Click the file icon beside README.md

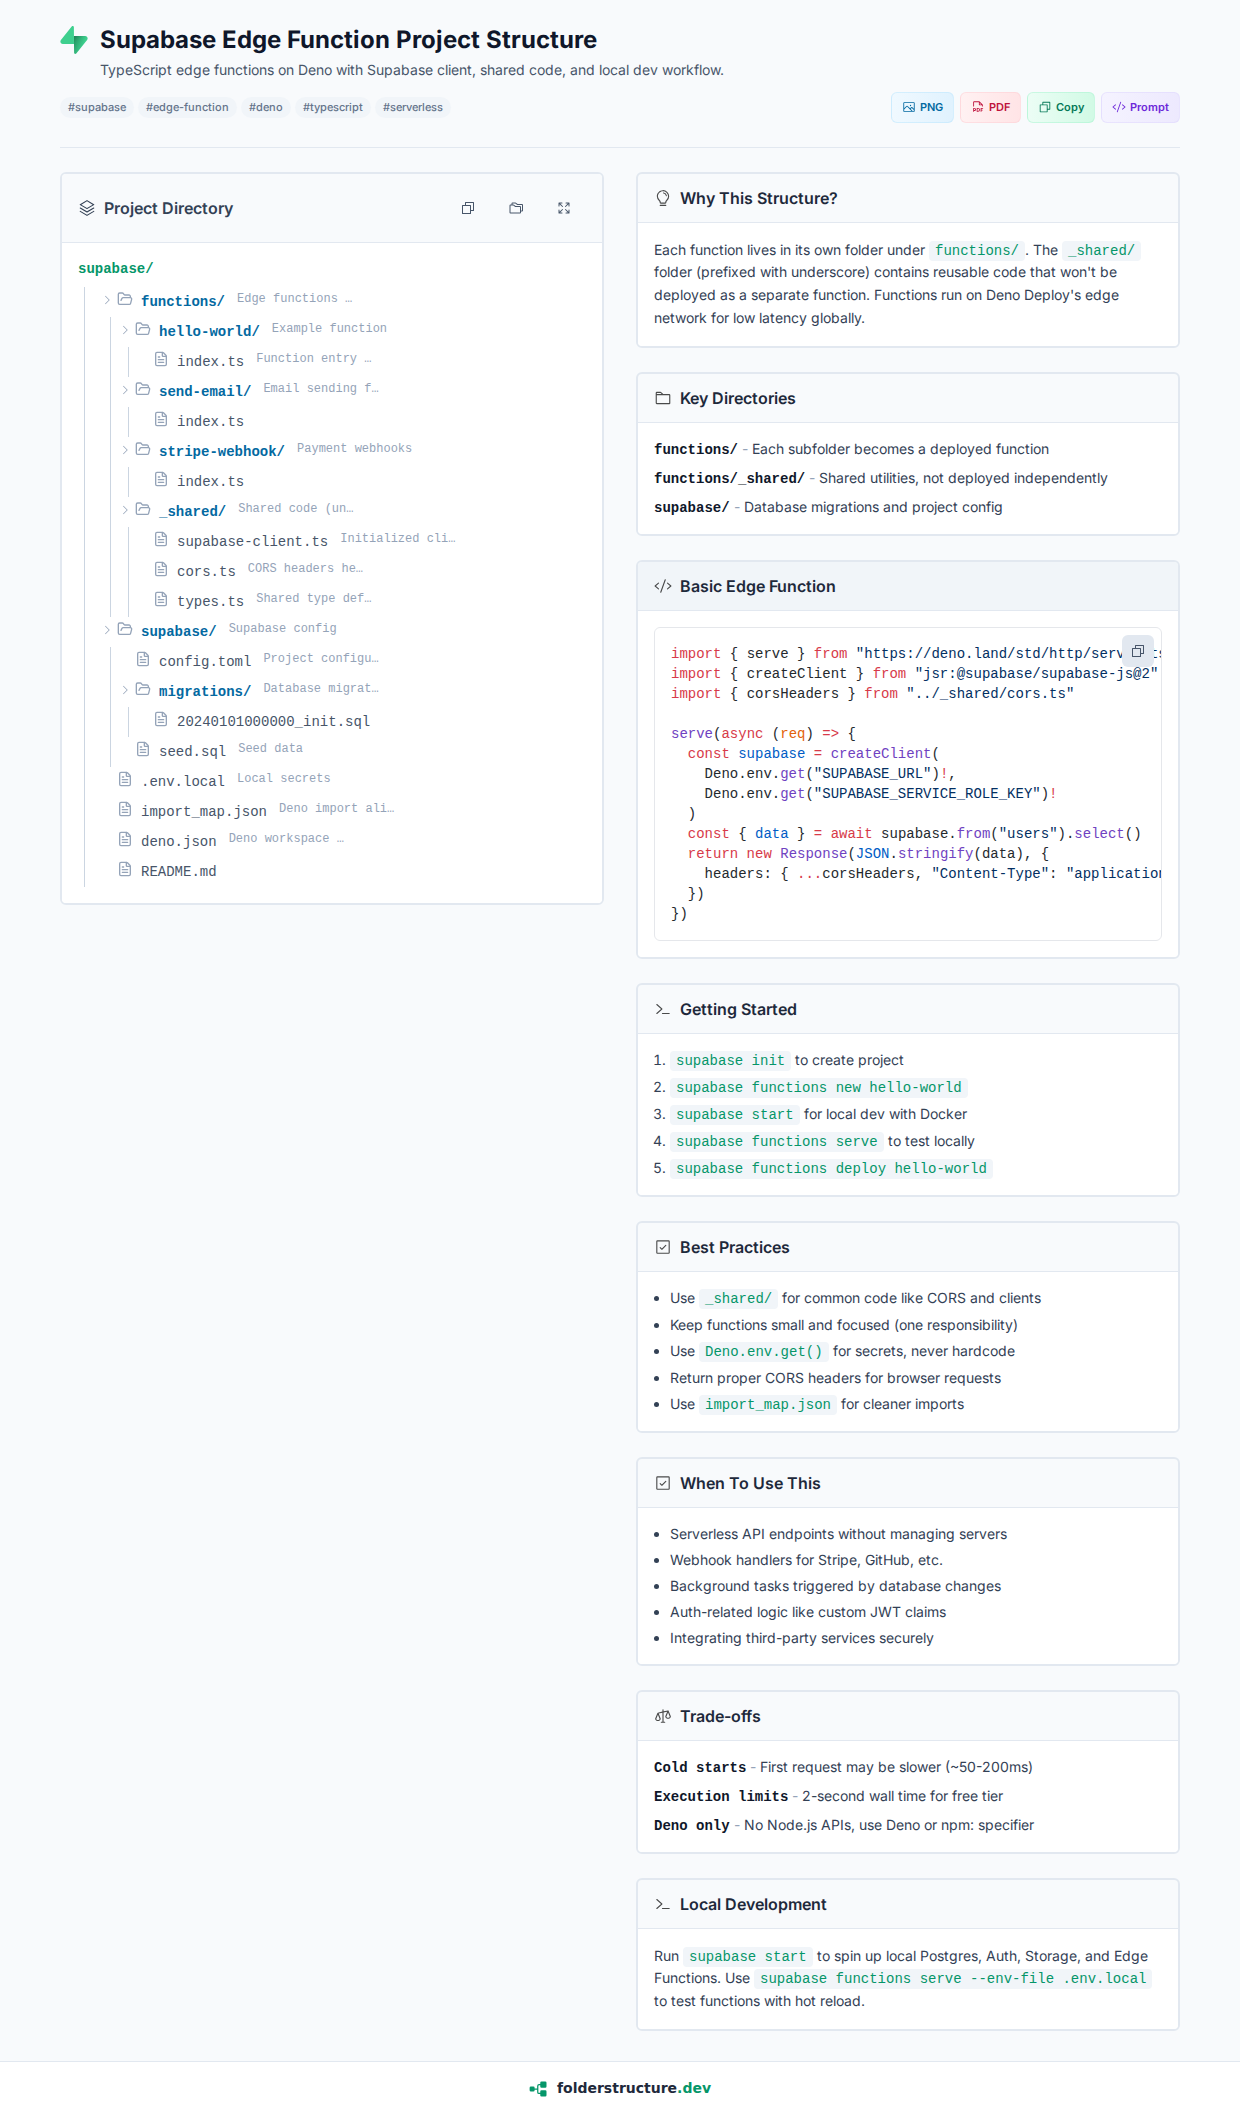(x=125, y=870)
